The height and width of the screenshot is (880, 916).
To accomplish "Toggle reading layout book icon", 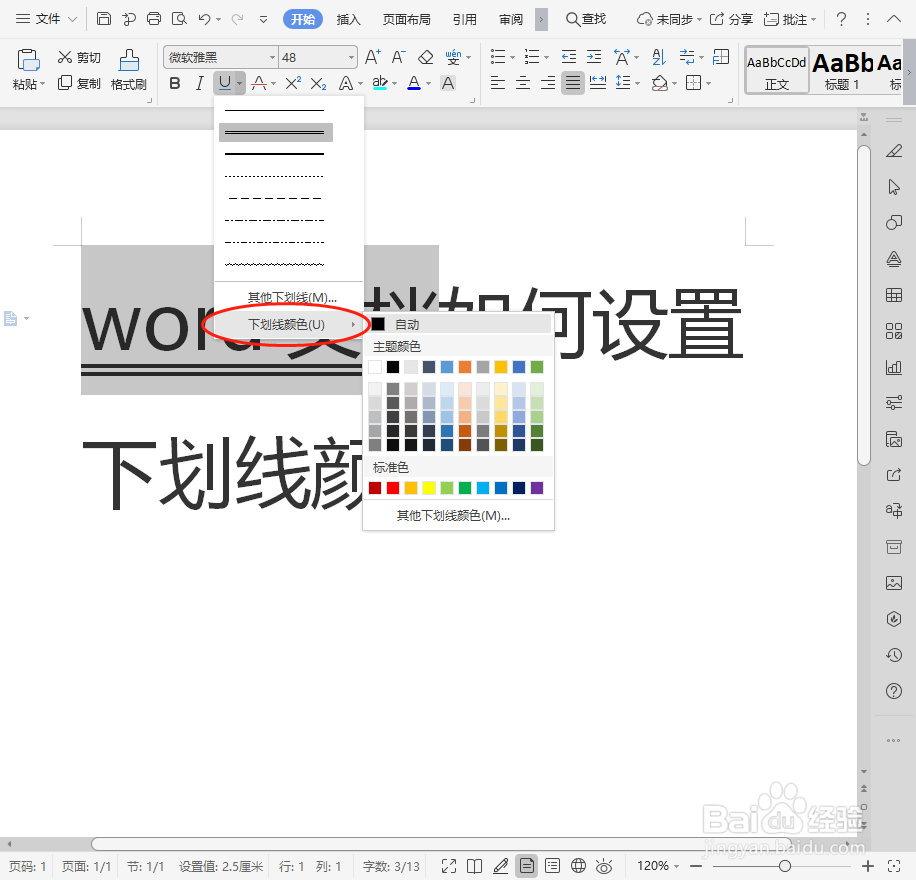I will [x=474, y=865].
